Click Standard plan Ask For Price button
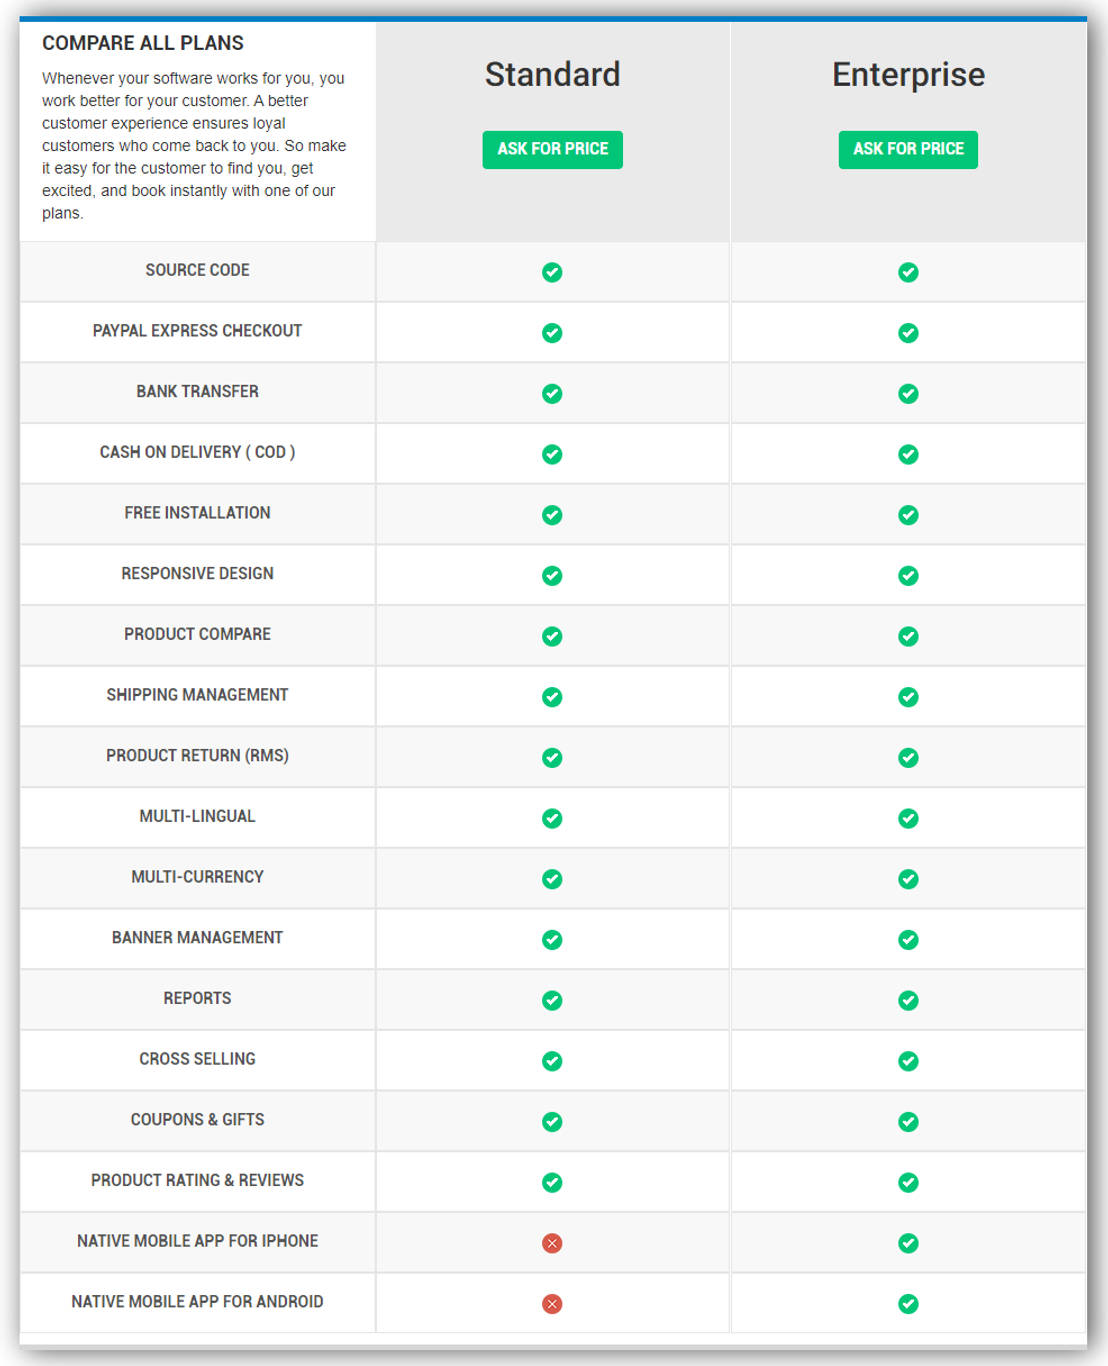 pyautogui.click(x=552, y=150)
